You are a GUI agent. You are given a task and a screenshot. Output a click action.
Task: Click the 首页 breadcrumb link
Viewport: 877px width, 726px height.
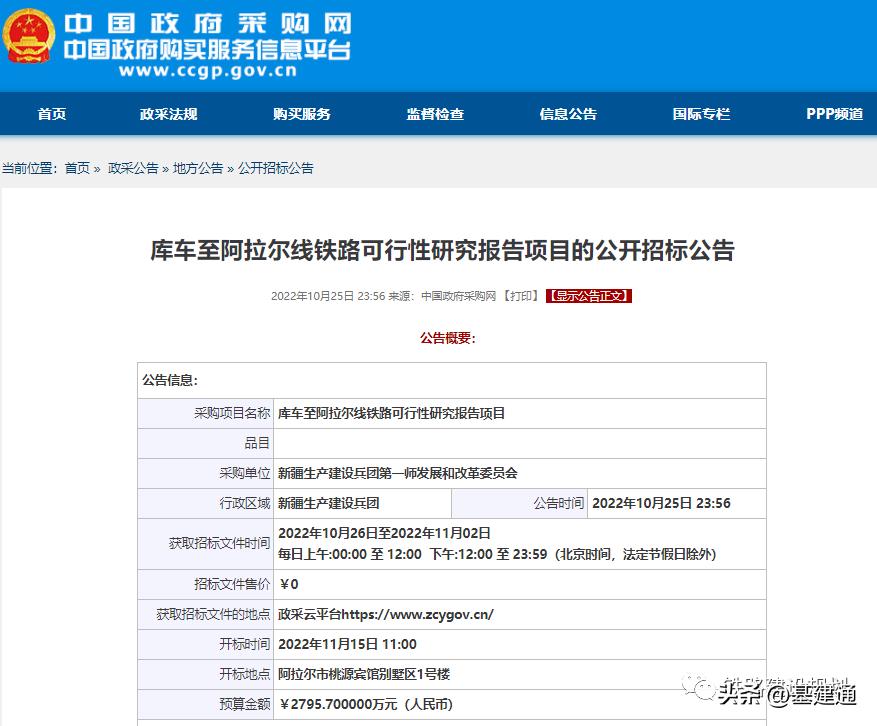click(x=76, y=168)
